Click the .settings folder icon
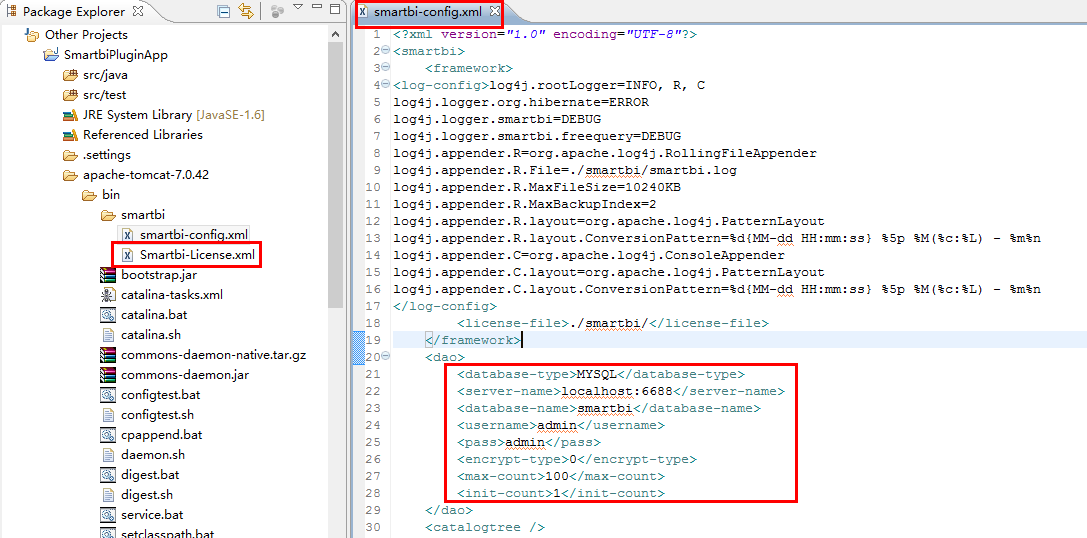1087x538 pixels. pos(70,155)
